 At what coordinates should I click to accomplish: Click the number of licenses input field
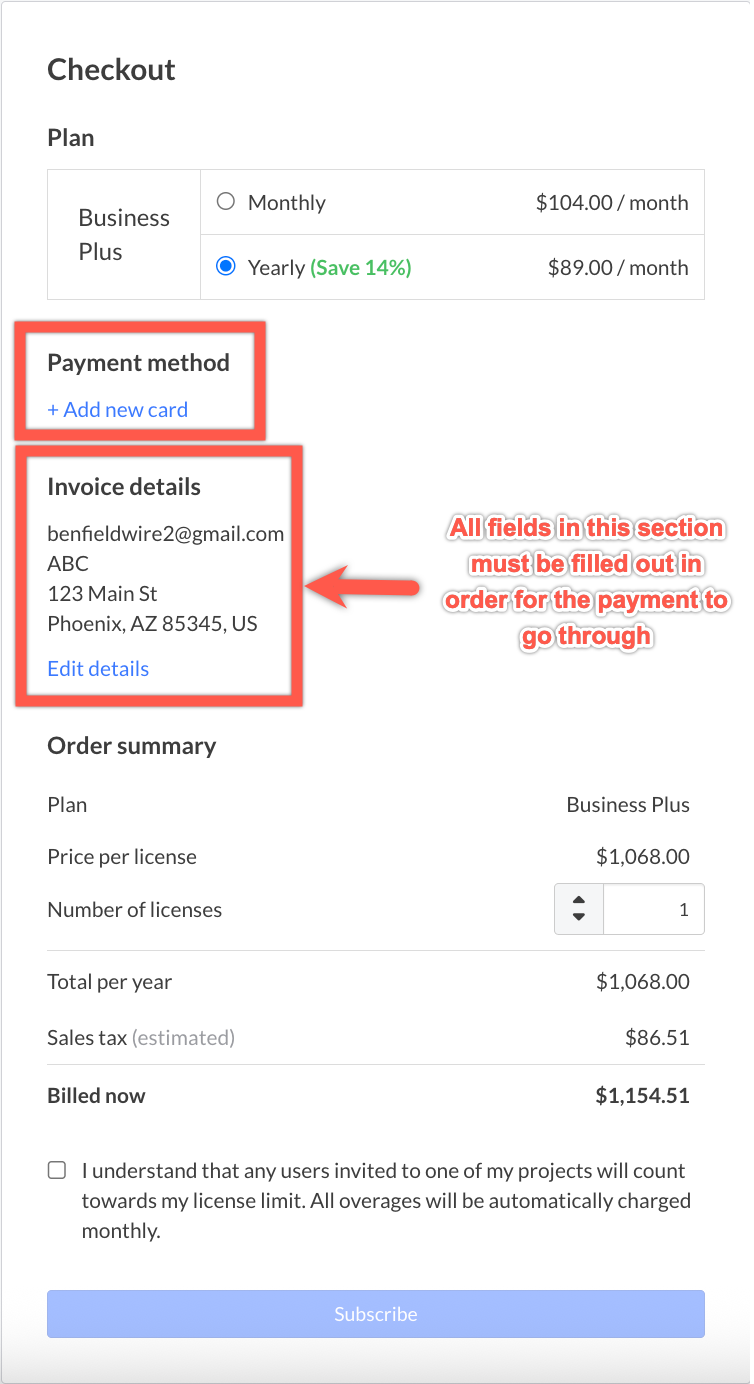point(654,909)
